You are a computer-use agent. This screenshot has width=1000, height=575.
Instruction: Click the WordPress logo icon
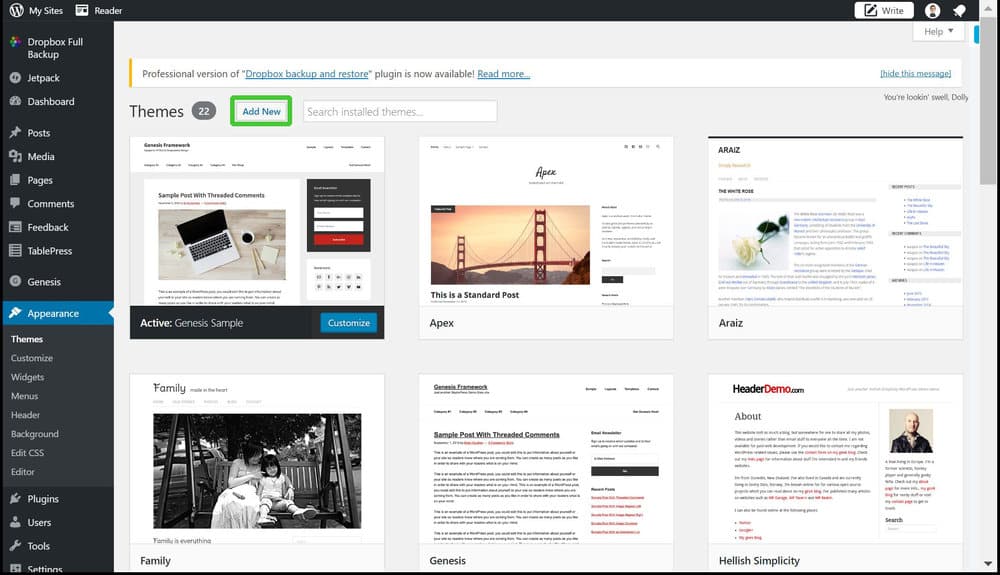tap(17, 10)
